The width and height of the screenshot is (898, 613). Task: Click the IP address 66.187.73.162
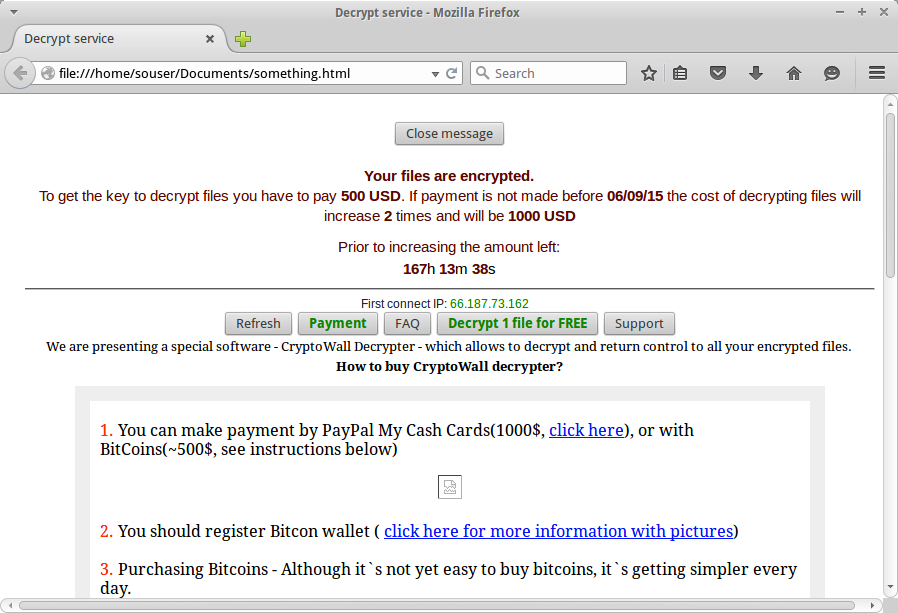[489, 304]
